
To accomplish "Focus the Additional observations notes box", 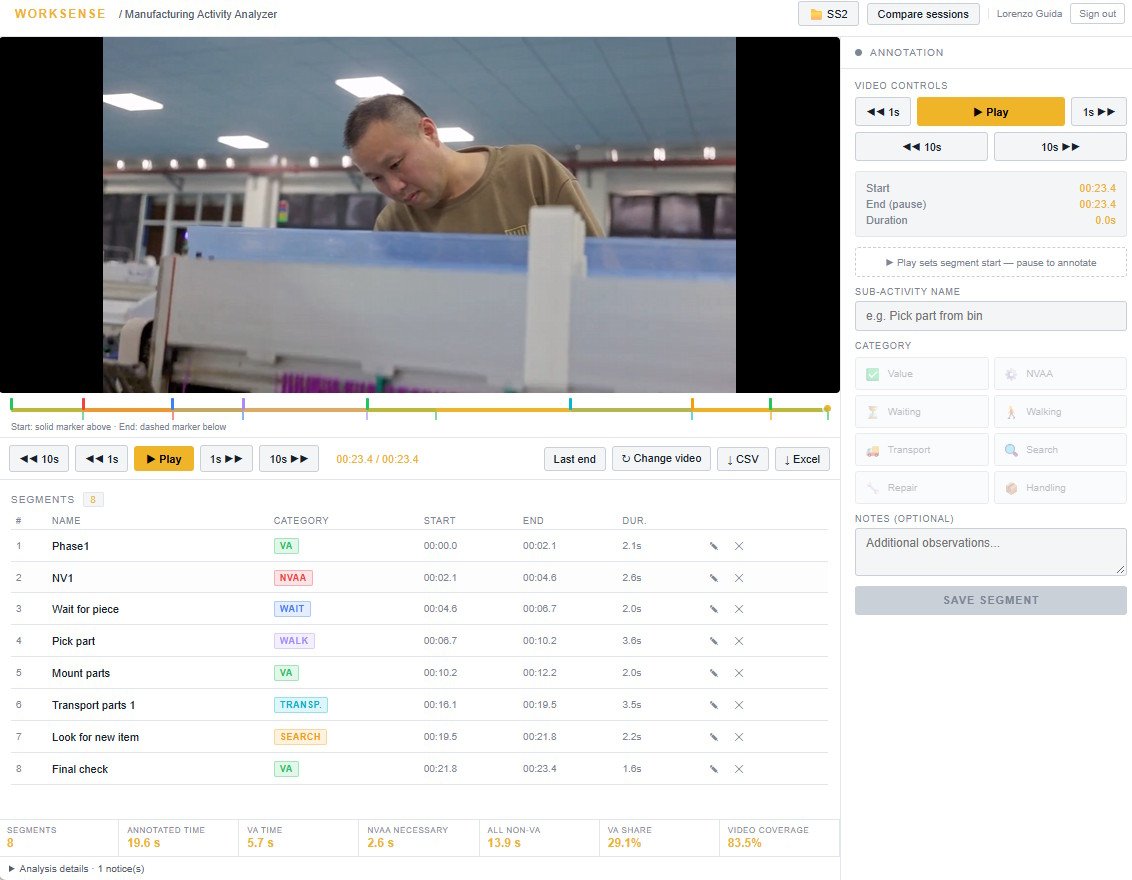I will click(990, 552).
